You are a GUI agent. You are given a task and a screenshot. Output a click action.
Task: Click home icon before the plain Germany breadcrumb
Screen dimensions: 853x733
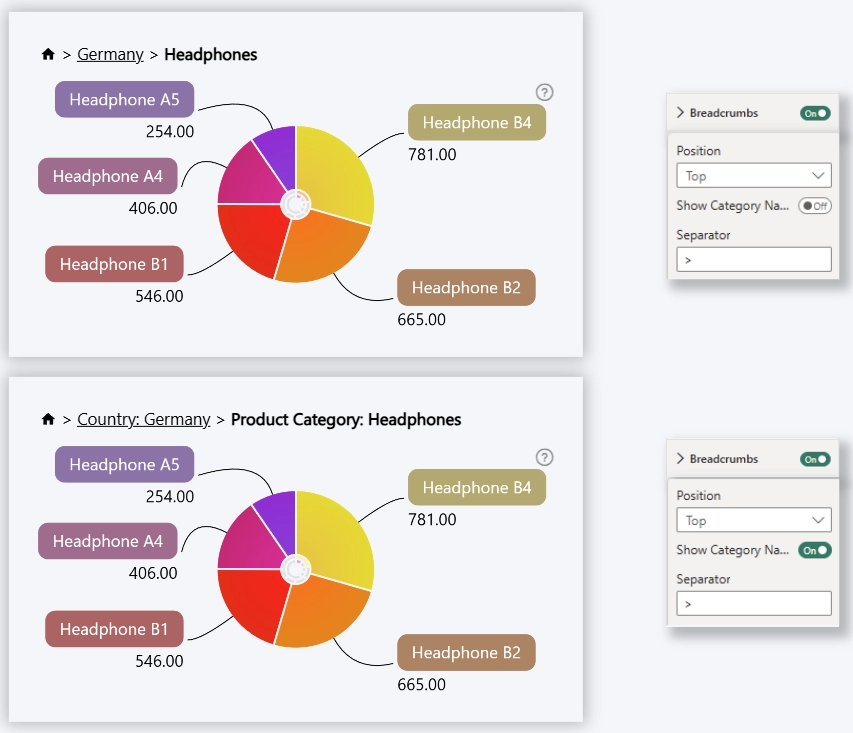[x=48, y=55]
